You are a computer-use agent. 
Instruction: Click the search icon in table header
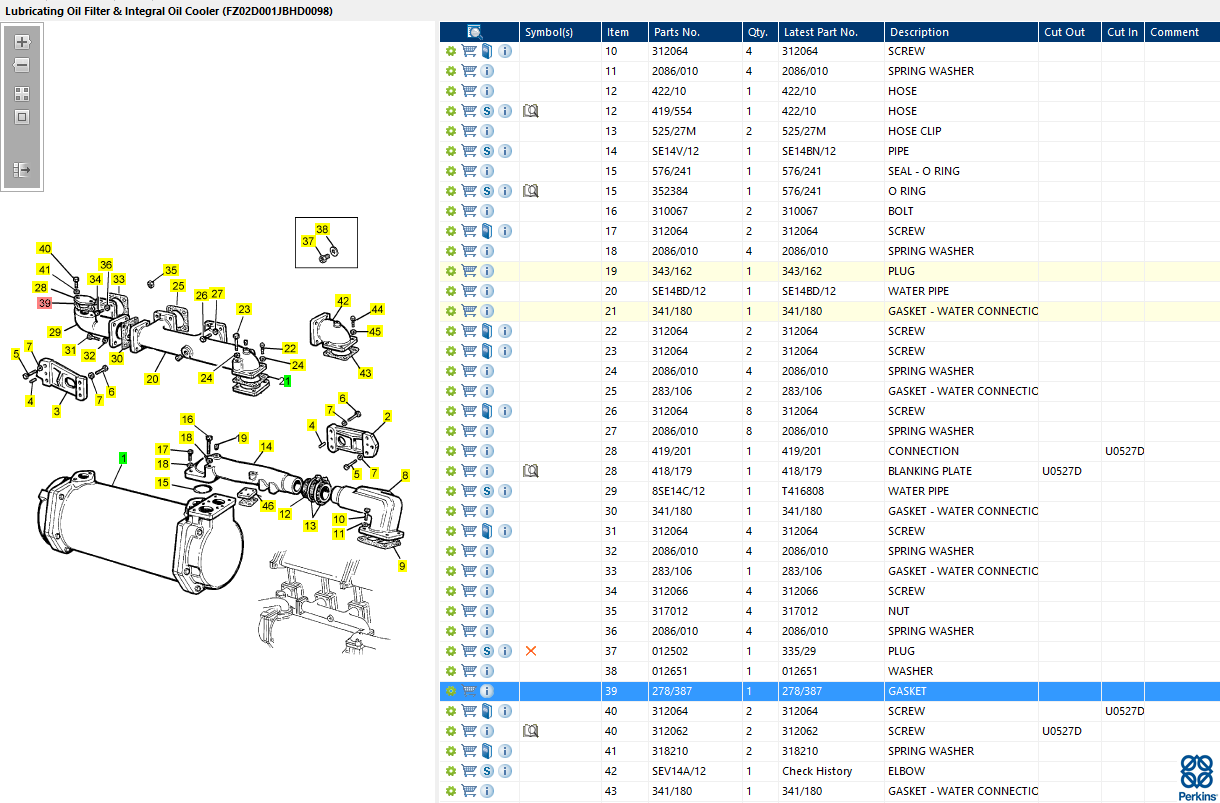475,32
